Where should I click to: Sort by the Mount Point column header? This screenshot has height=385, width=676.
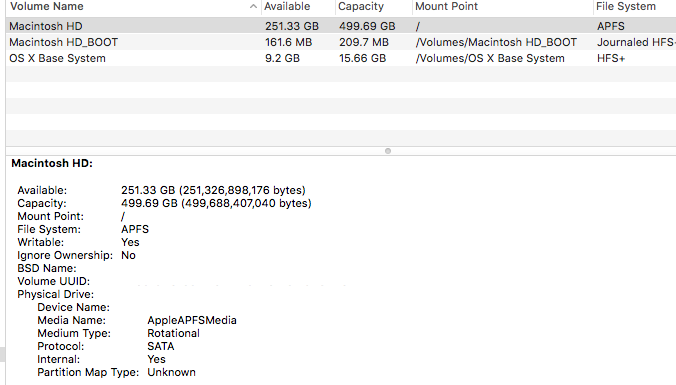coord(447,6)
